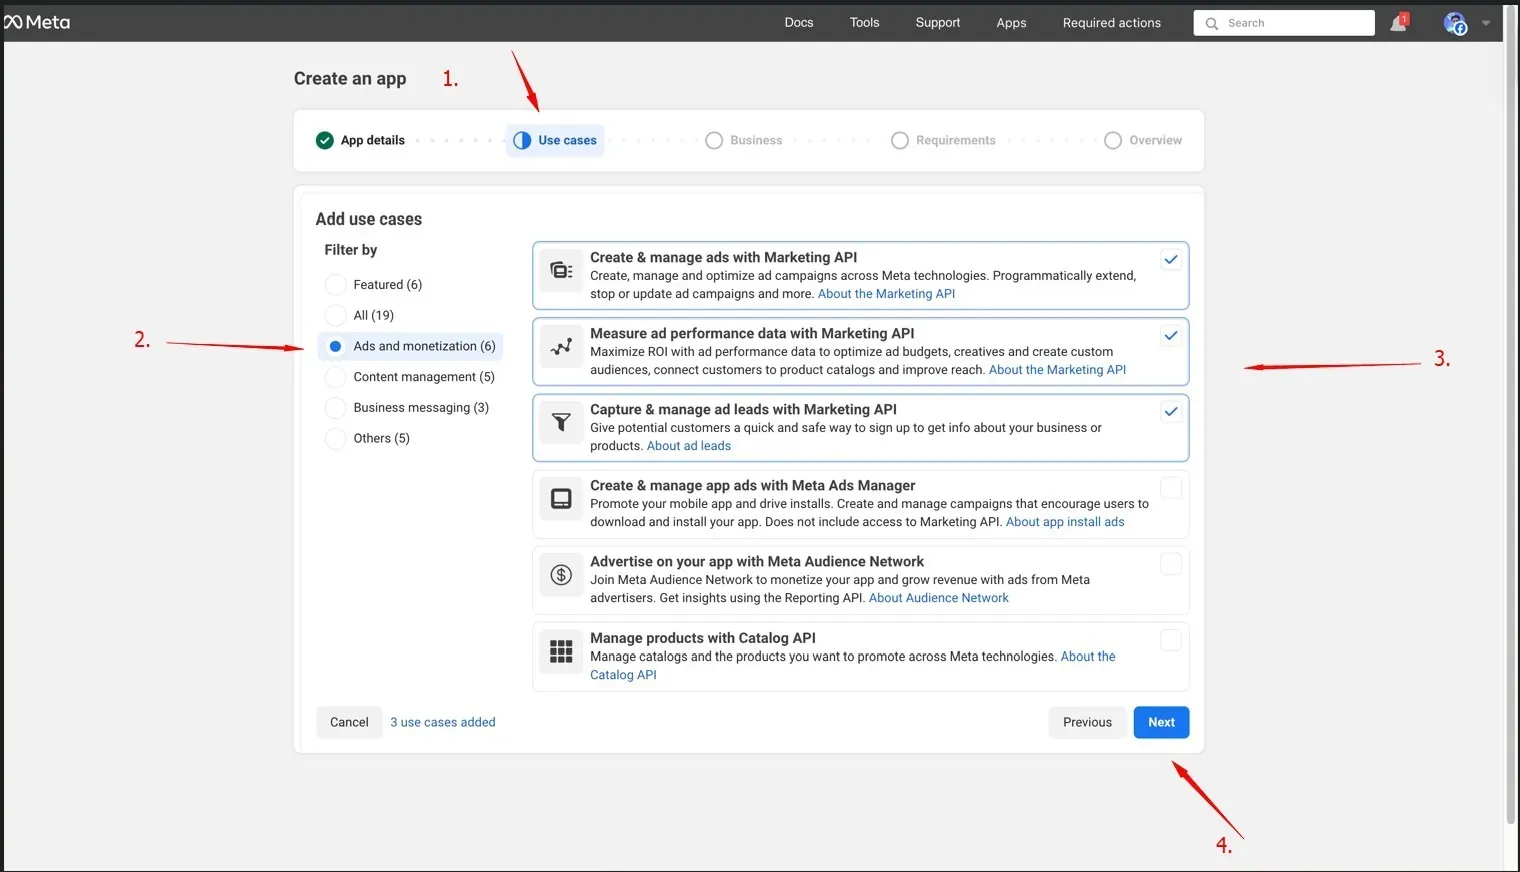Click the Filter by label
The width and height of the screenshot is (1520, 872).
click(351, 250)
